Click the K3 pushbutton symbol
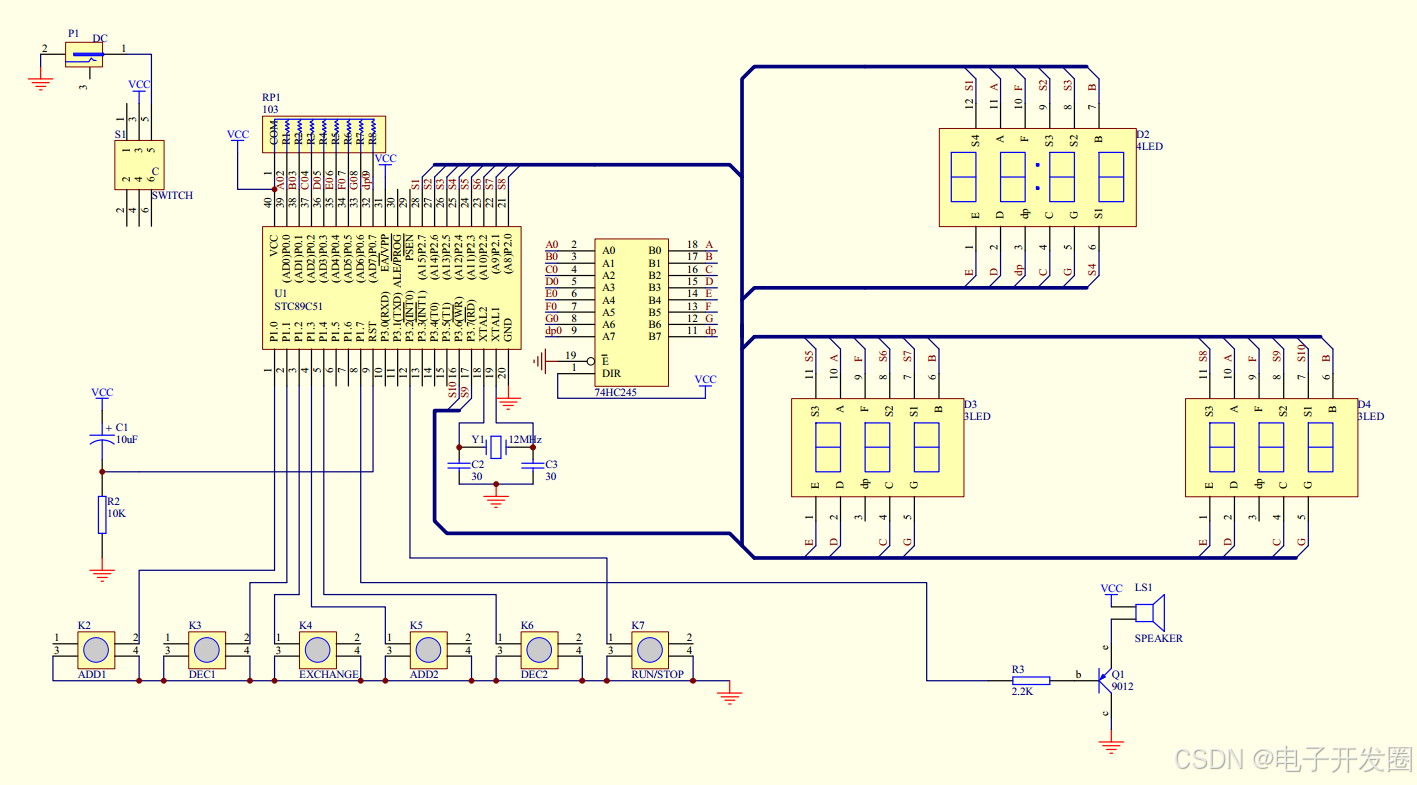The image size is (1417, 785). [x=206, y=650]
